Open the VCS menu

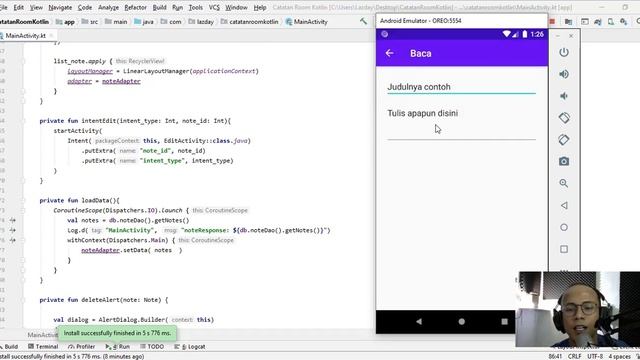pos(214,7)
